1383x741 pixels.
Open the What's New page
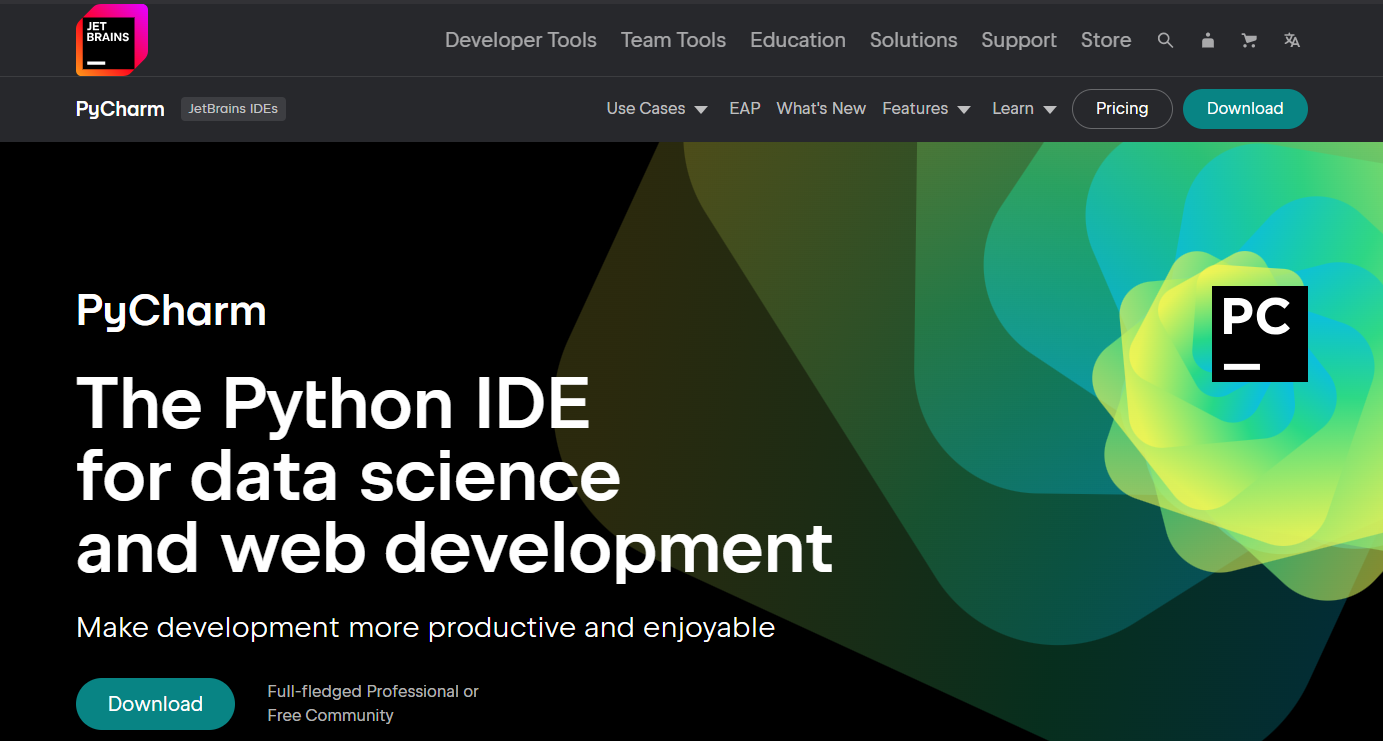point(821,108)
